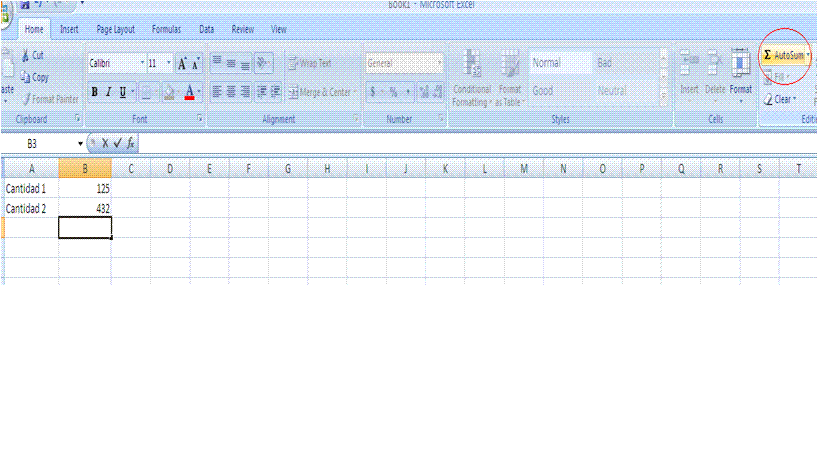The image size is (818, 450).
Task: Expand the cell Styles gallery
Action: point(664,97)
